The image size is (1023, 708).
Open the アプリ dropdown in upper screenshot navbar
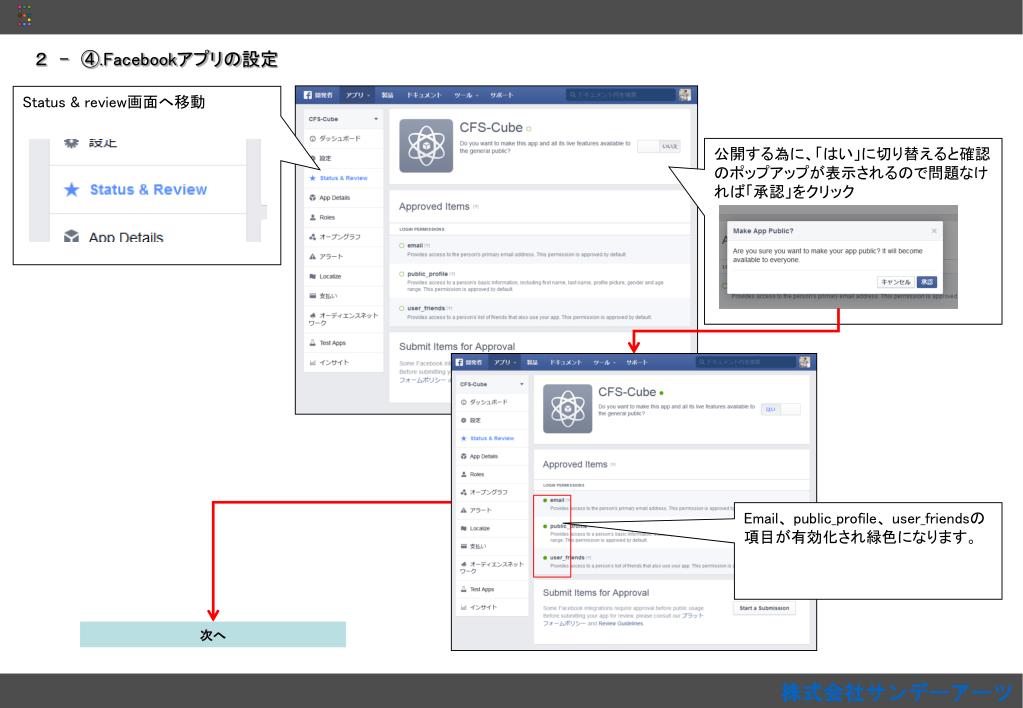coord(358,95)
